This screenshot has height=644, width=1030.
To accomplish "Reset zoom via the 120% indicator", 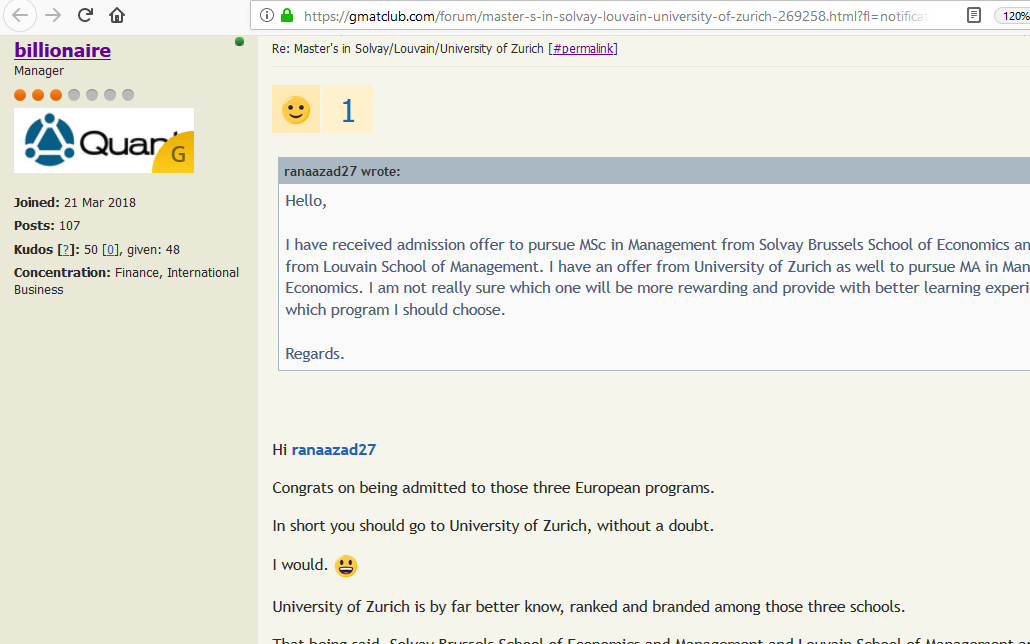I will [x=1011, y=15].
